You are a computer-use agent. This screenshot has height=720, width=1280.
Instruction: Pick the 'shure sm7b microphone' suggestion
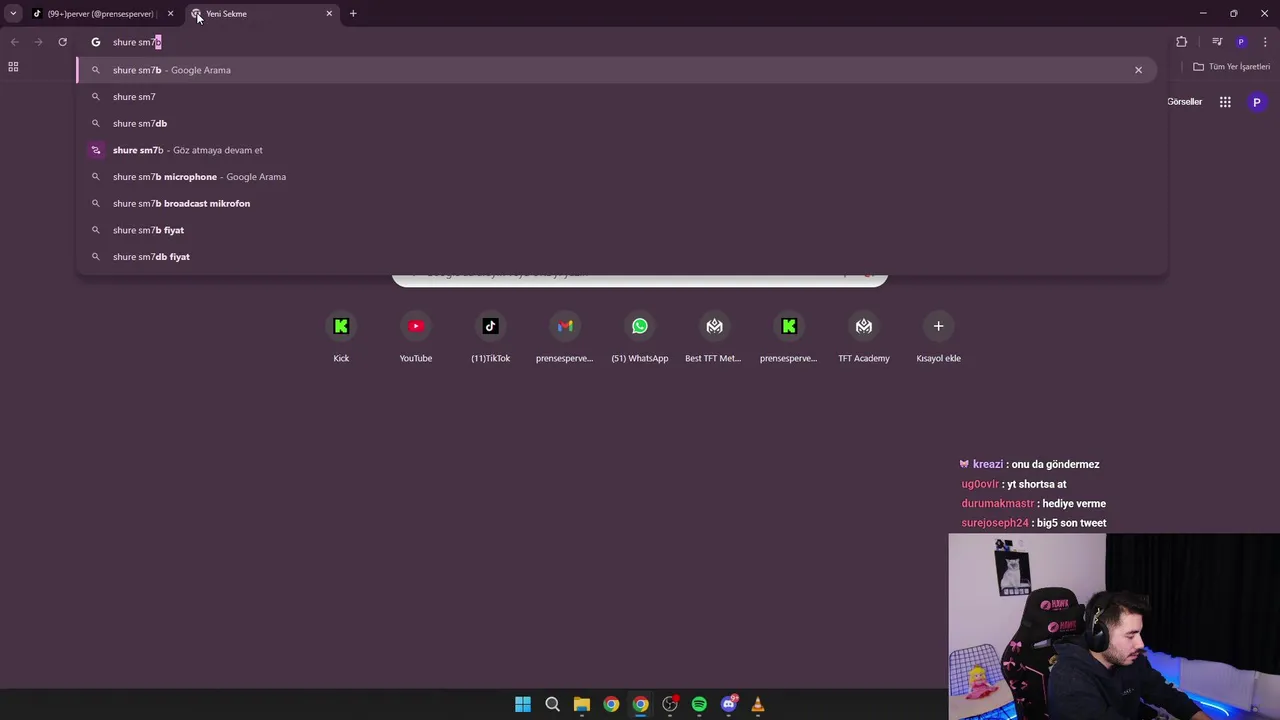tap(616, 177)
